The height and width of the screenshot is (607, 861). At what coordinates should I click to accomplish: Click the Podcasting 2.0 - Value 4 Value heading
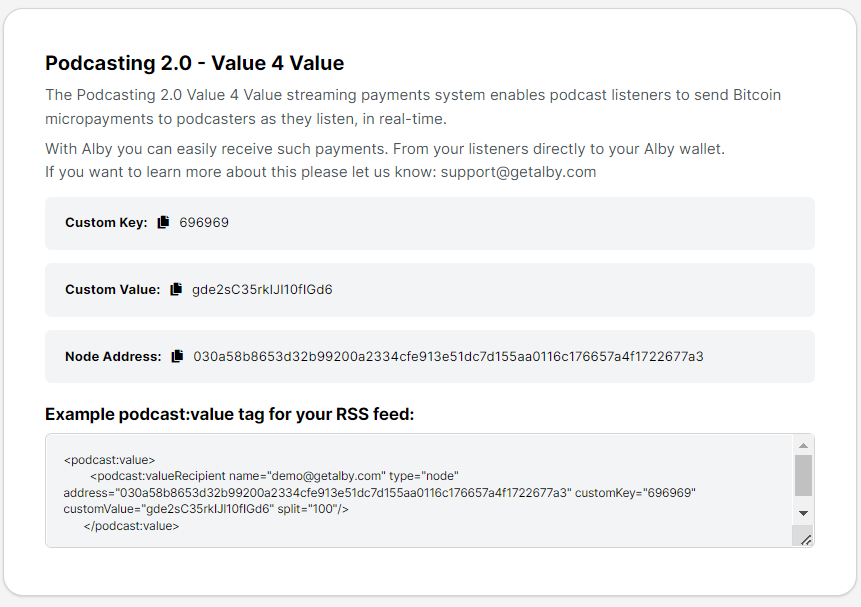coord(194,63)
